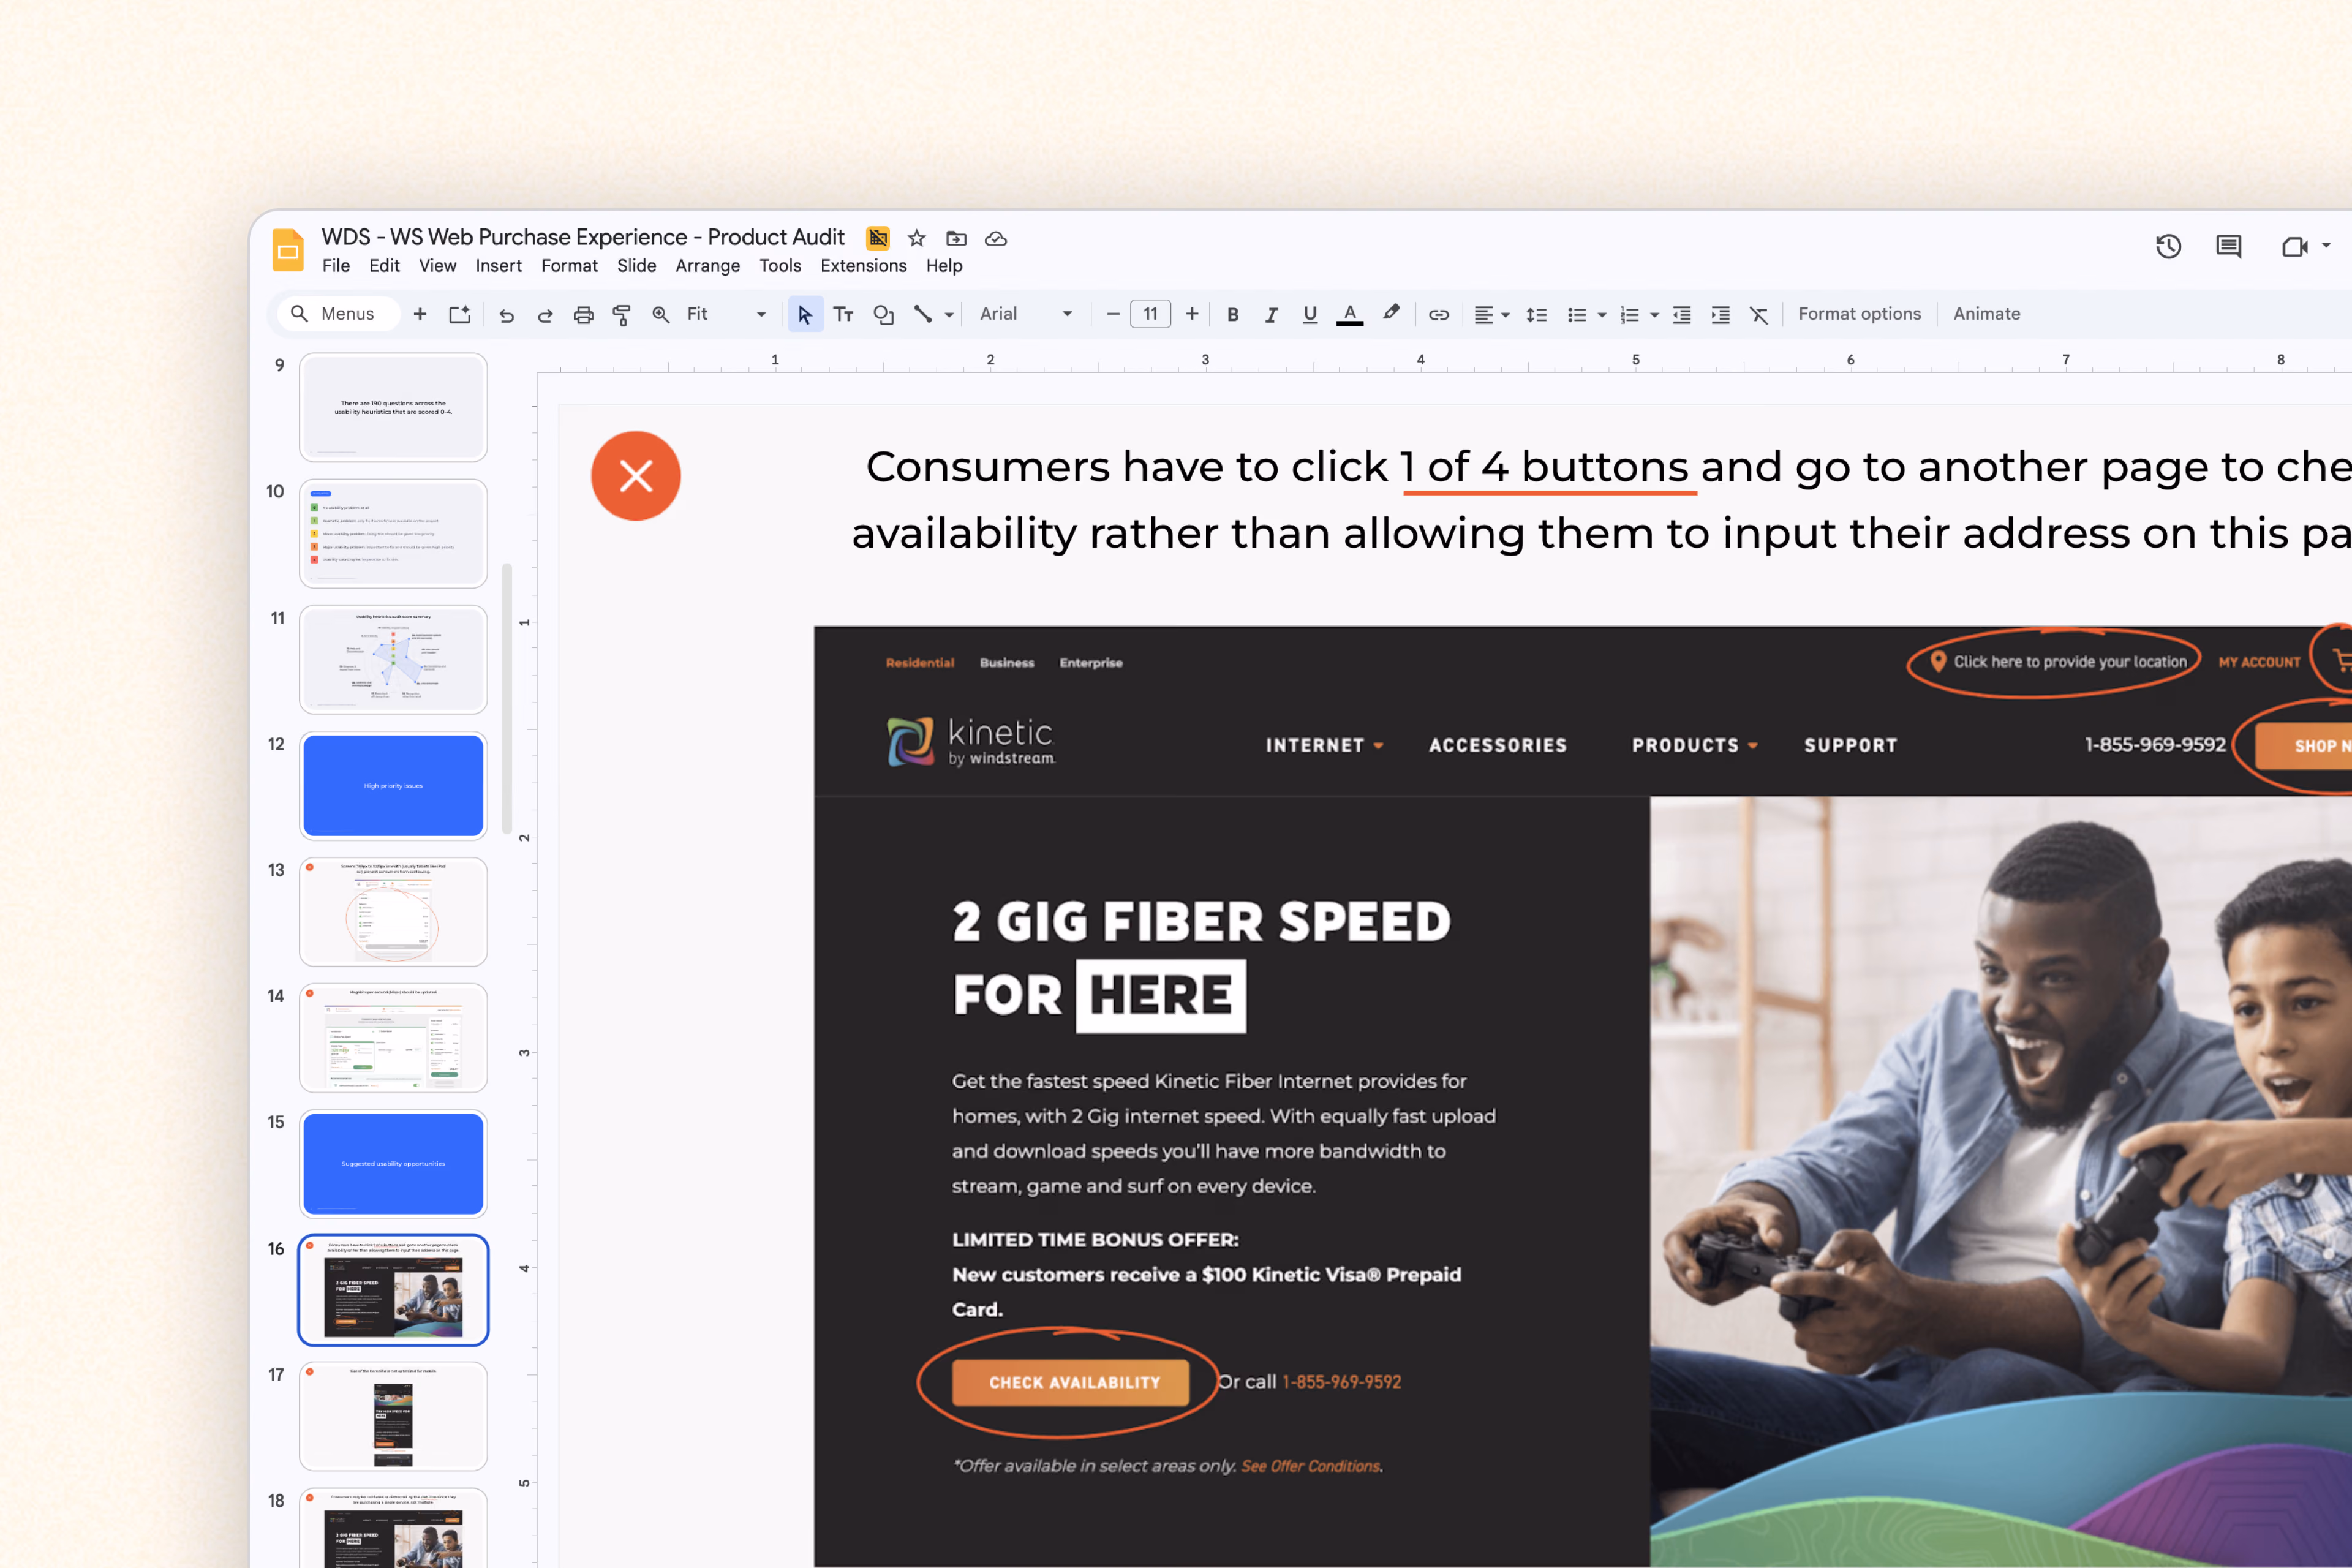Click the filmstrip vertical scrollbar
Image resolution: width=2352 pixels, height=1568 pixels.
coord(507,698)
